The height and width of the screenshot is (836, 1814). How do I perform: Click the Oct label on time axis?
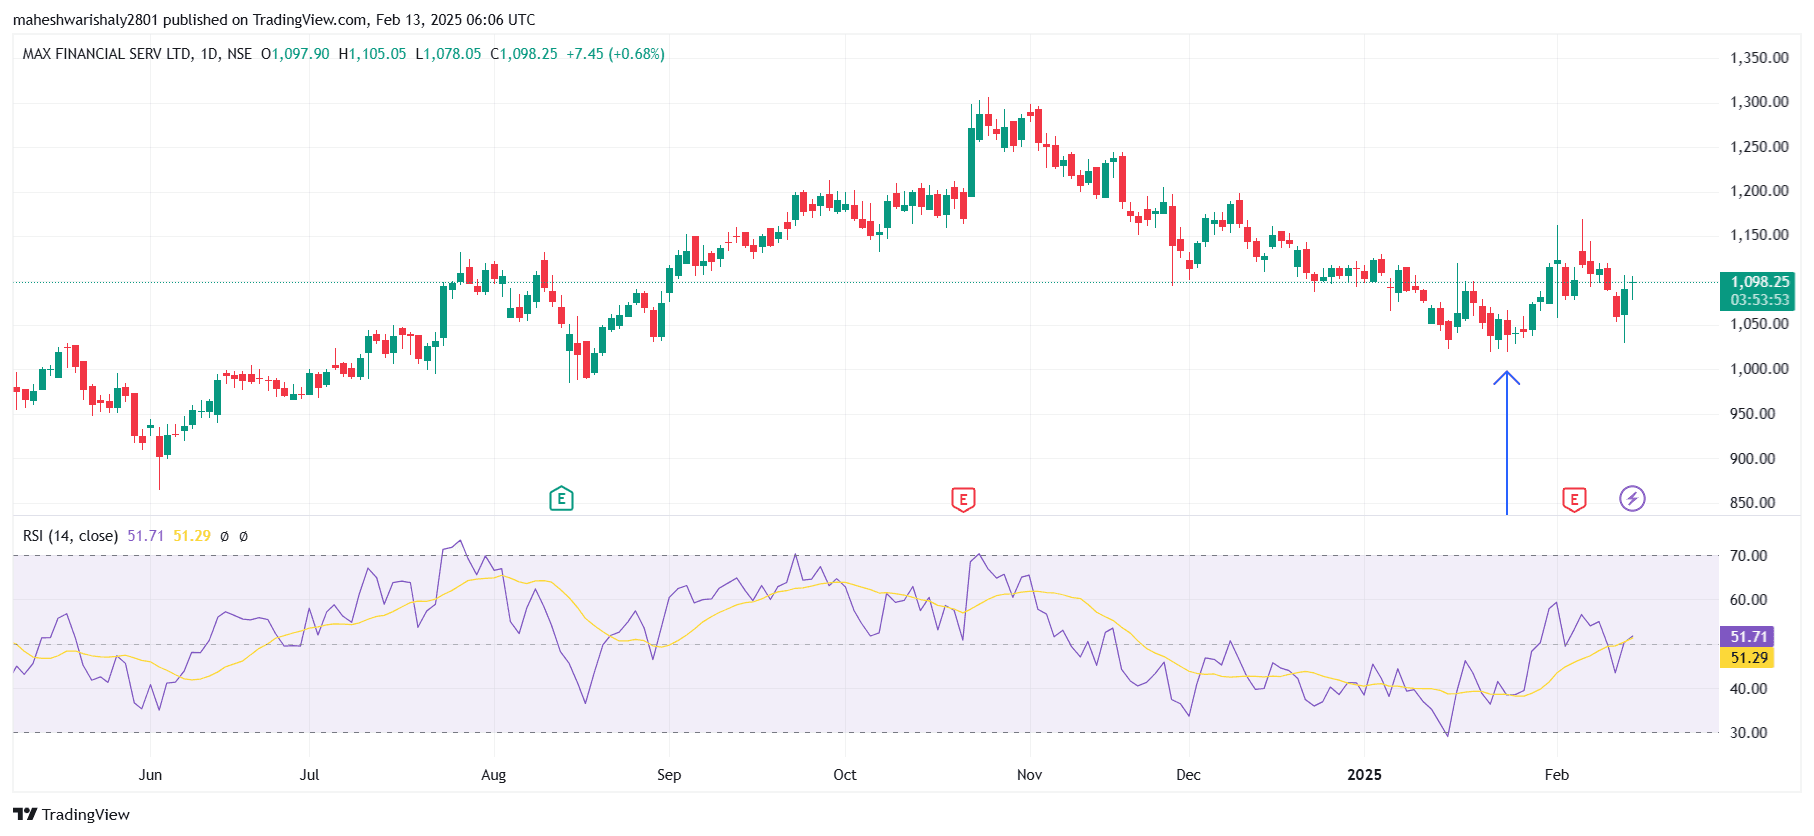click(x=845, y=775)
